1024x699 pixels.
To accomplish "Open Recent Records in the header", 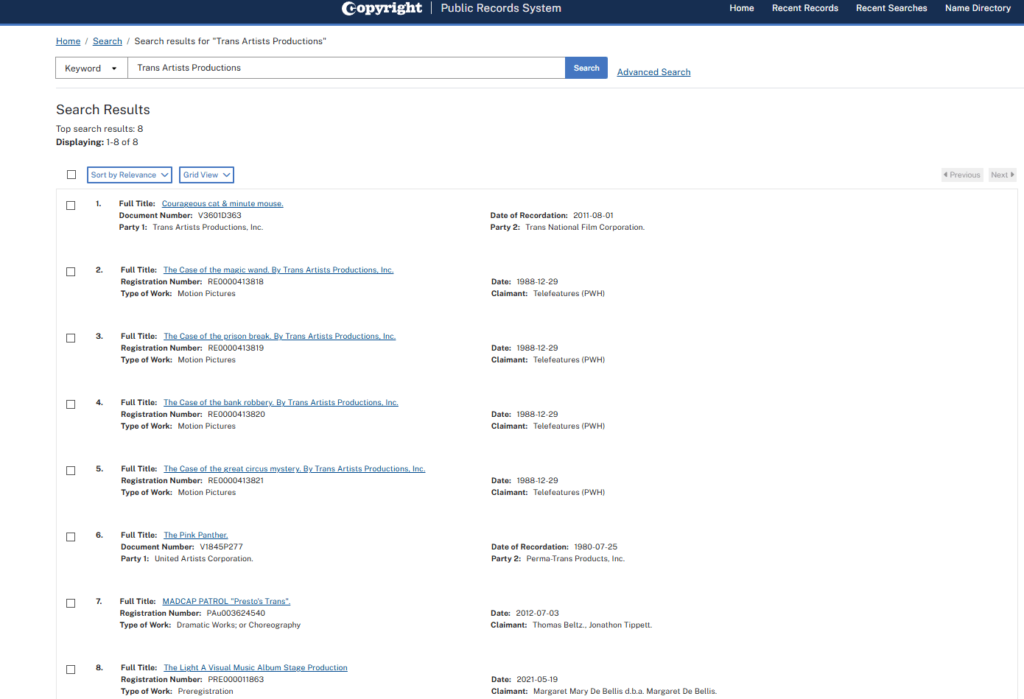I will [805, 8].
